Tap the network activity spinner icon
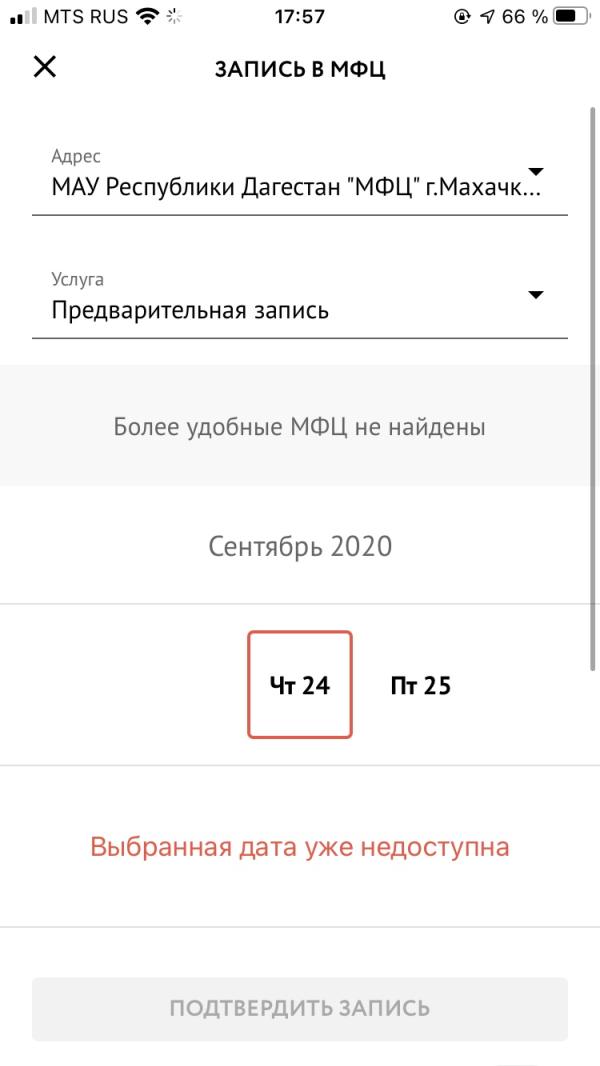 pyautogui.click(x=174, y=16)
